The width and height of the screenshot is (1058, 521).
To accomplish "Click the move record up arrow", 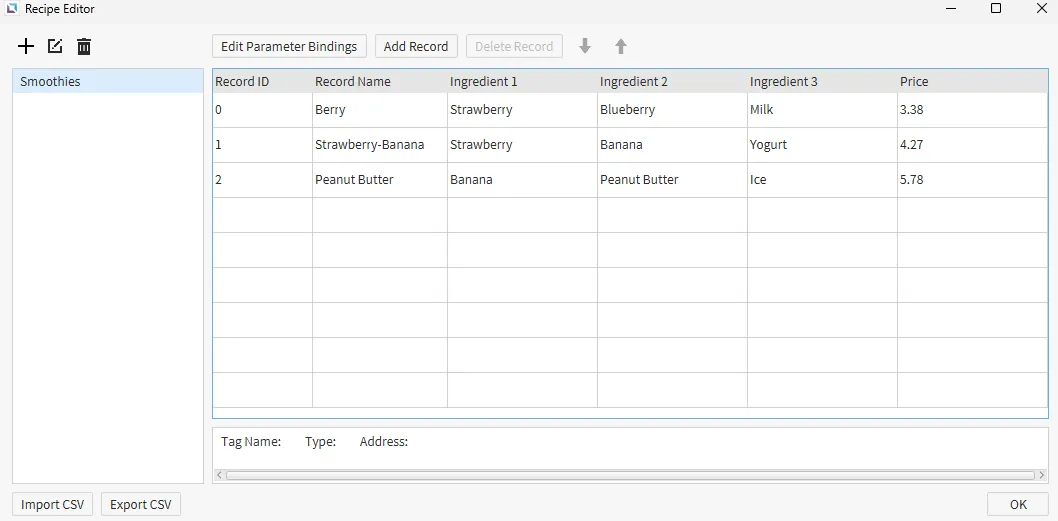I will pos(621,46).
